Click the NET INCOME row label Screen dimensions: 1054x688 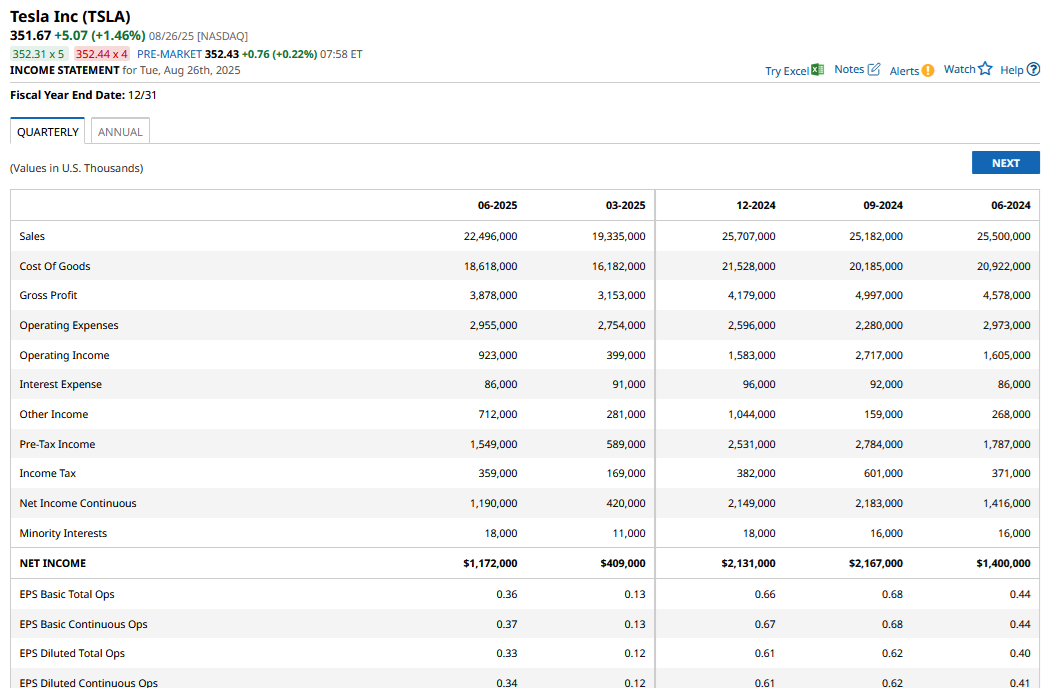tap(52, 564)
